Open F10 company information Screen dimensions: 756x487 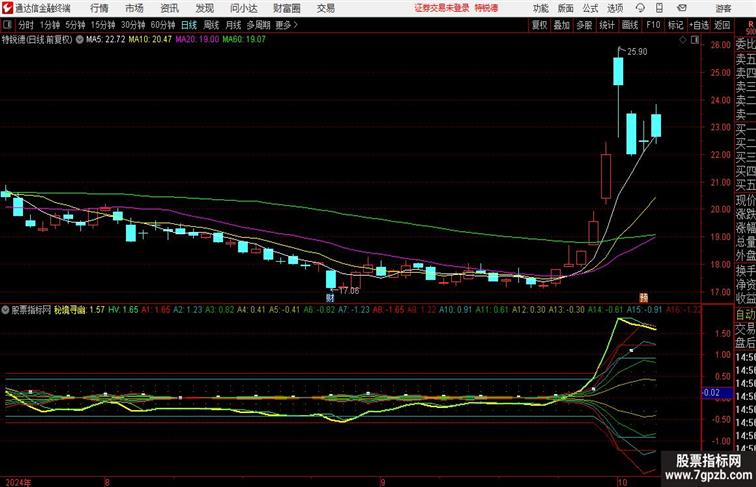pyautogui.click(x=653, y=25)
